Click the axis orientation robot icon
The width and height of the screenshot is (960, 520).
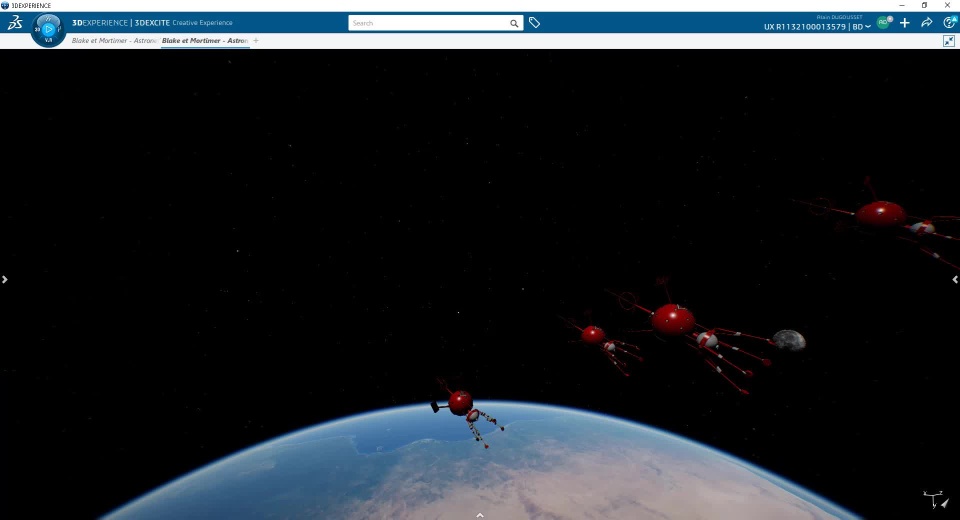click(x=936, y=499)
